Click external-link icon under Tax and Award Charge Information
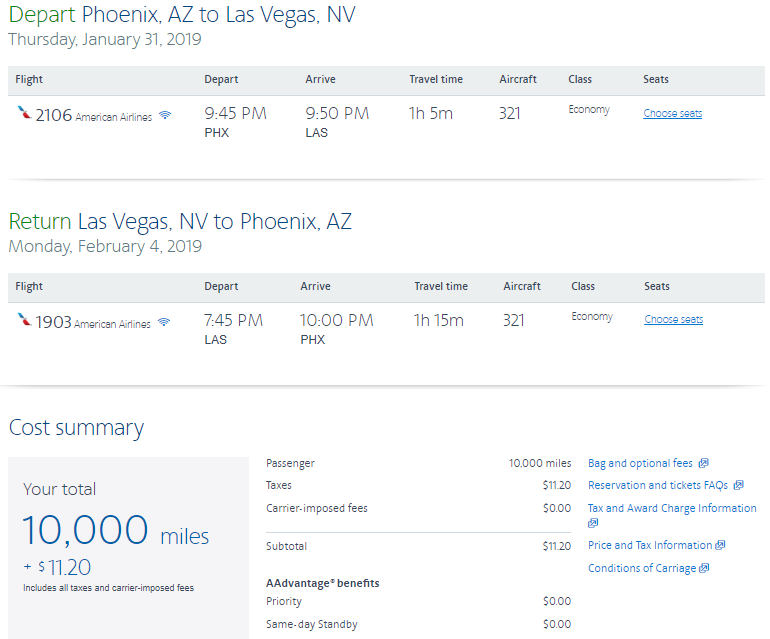Image resolution: width=770 pixels, height=639 pixels. click(x=593, y=523)
